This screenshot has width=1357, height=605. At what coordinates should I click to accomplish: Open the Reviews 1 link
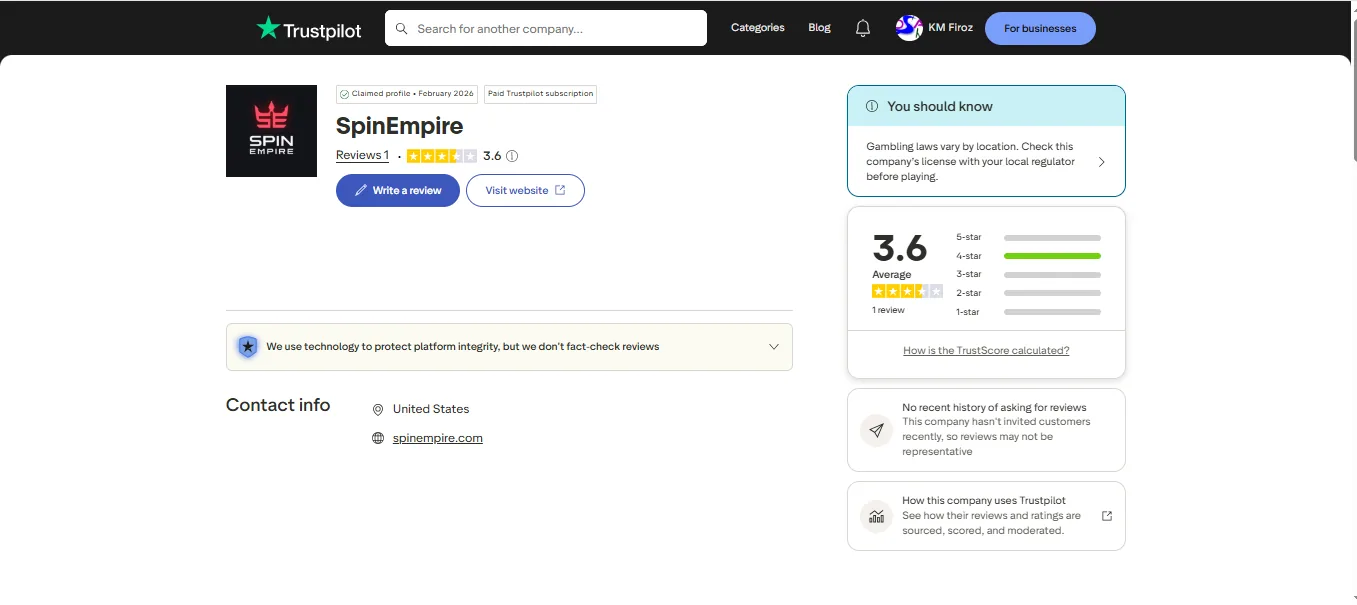(362, 155)
